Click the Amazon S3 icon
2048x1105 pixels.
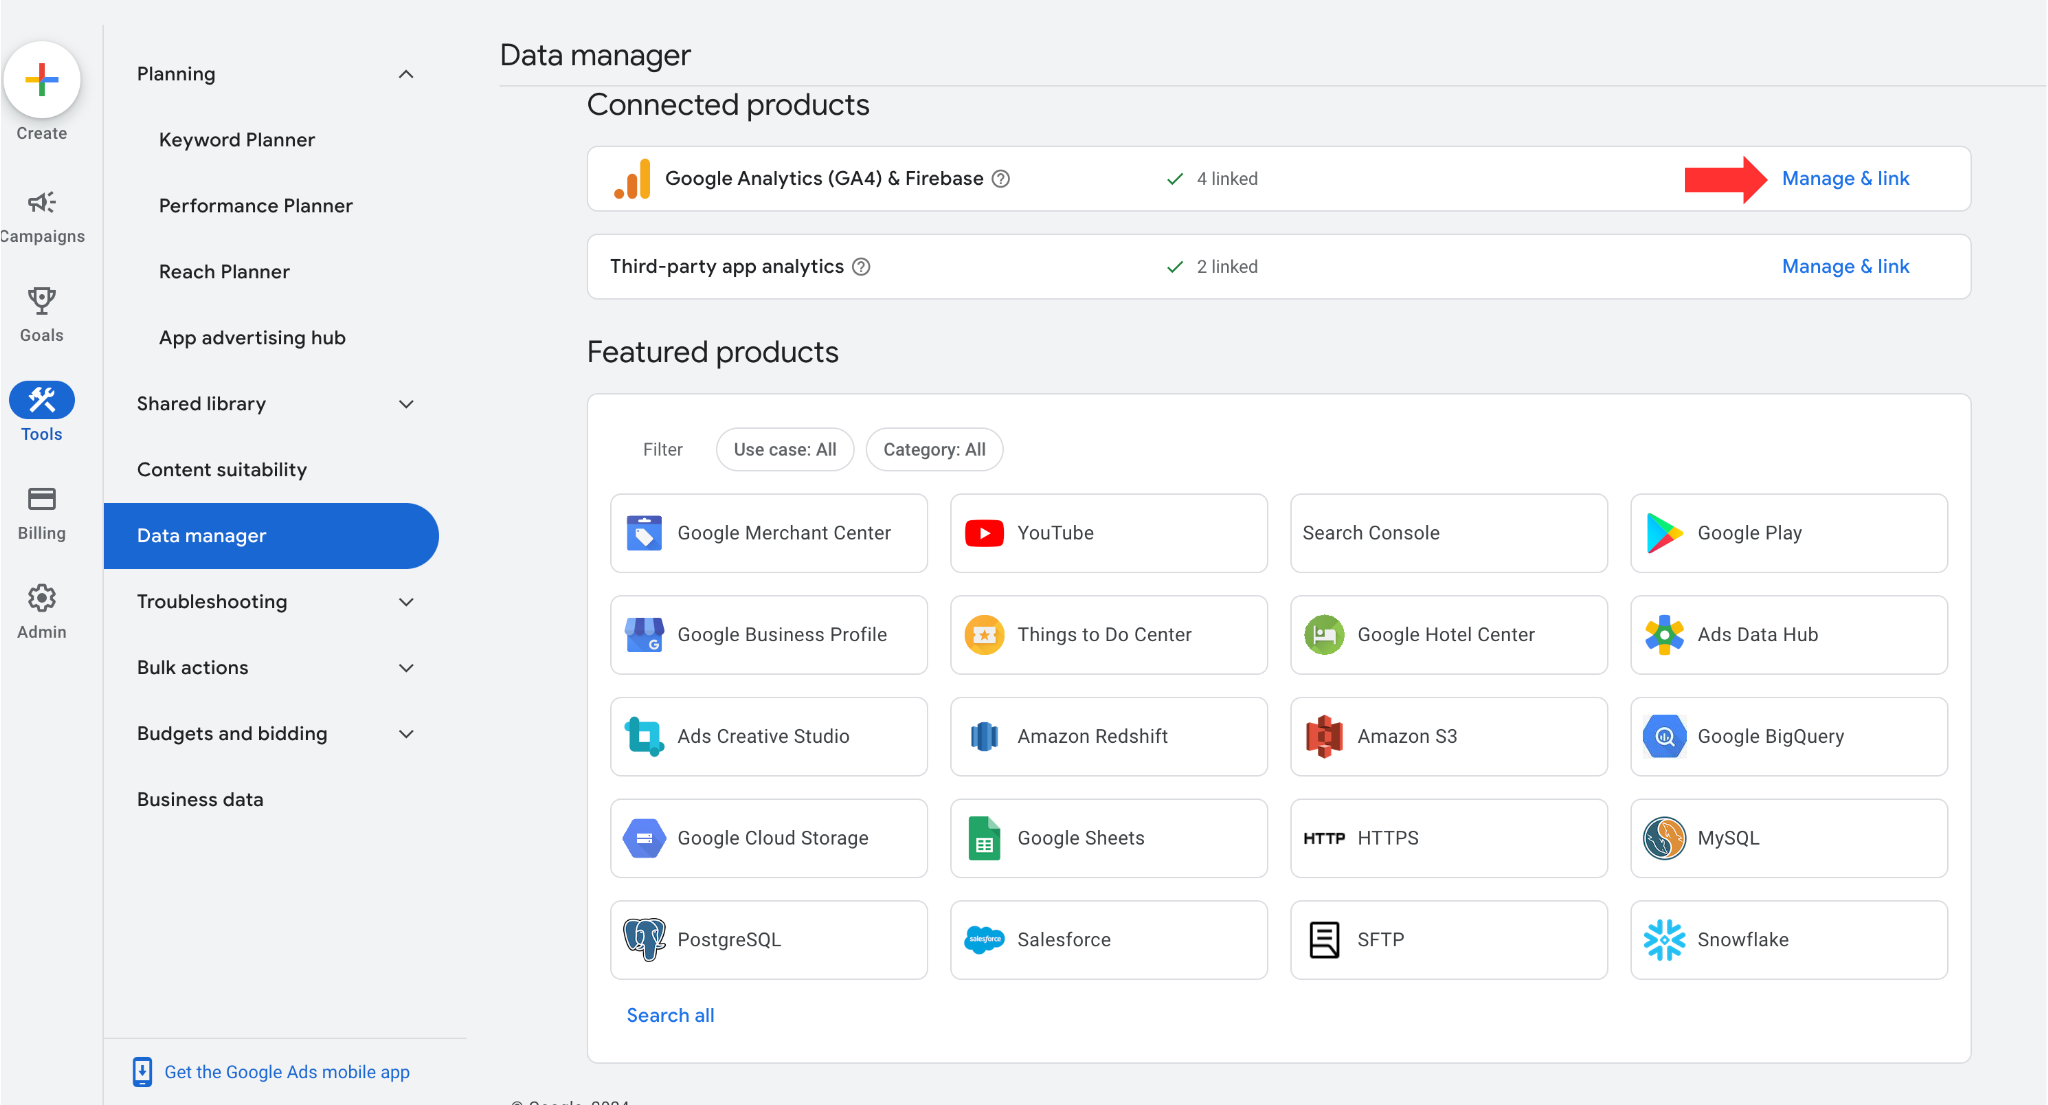pos(1324,737)
